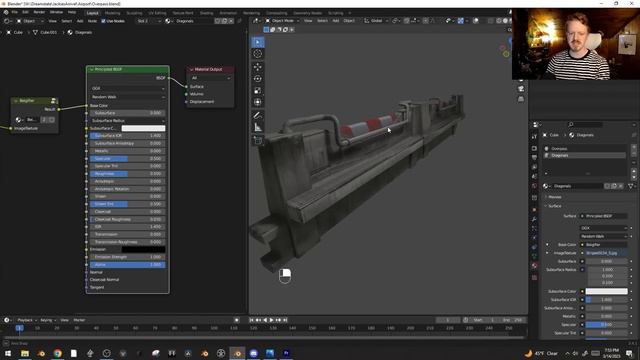Select the Move tool in viewport toolbar
Screen dimensions: 640x360
pyautogui.click(x=258, y=67)
